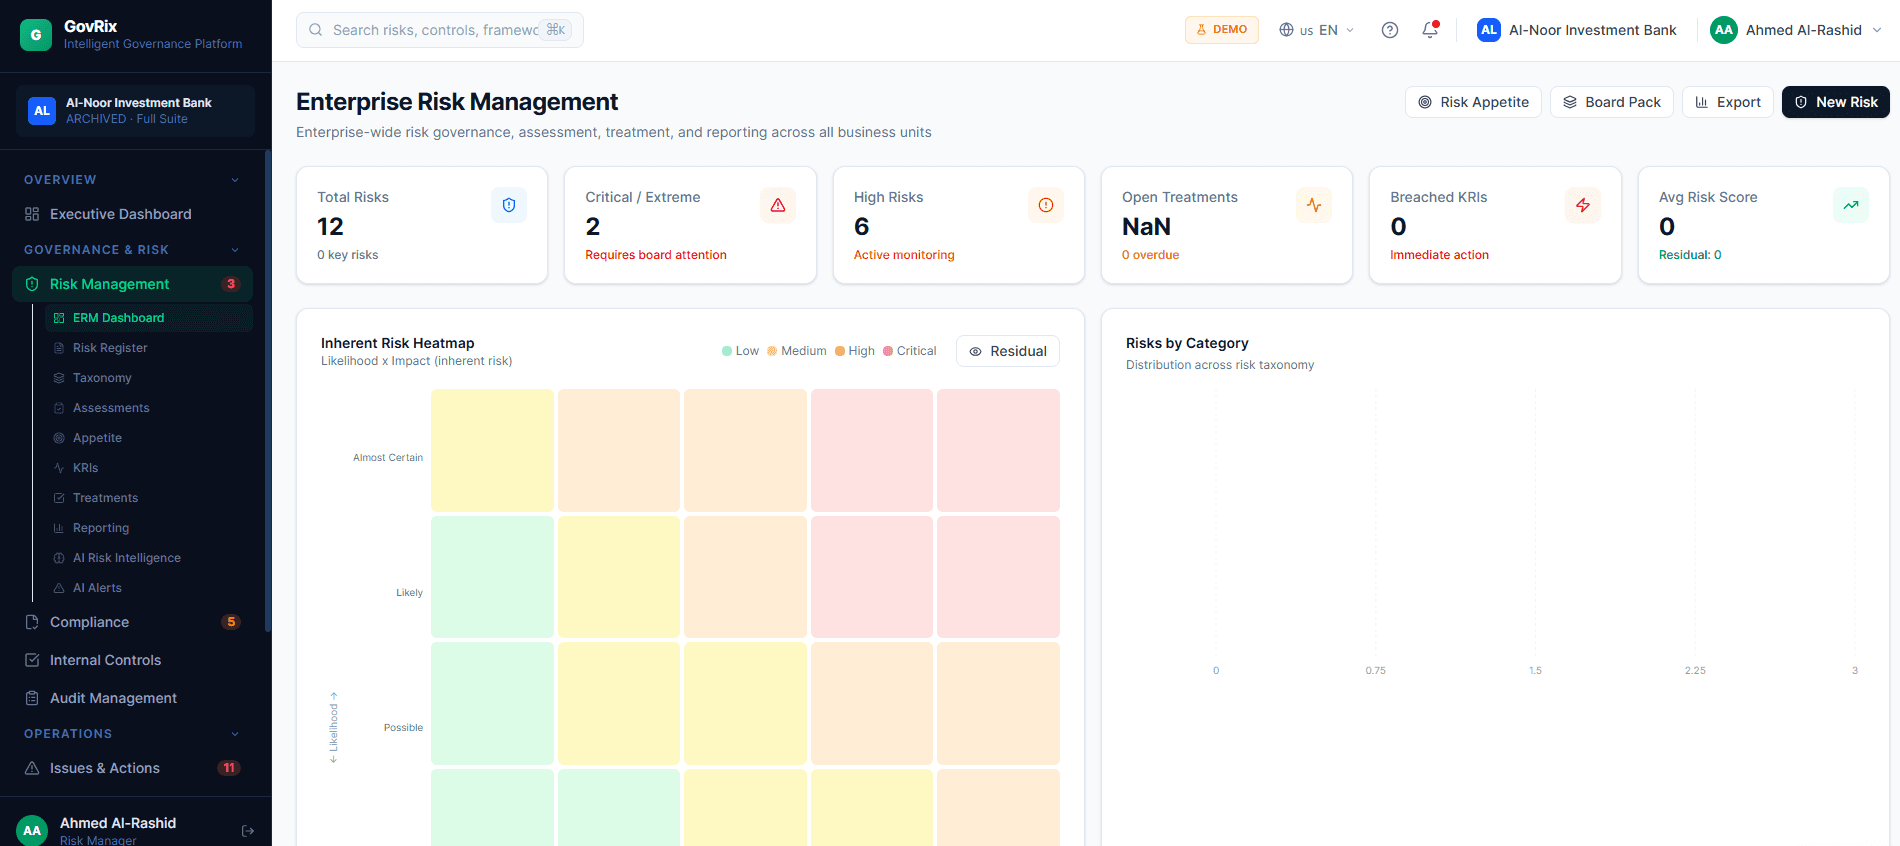Open the Al-Noor Investment Bank organization switcher
The image size is (1900, 846).
click(x=1577, y=30)
